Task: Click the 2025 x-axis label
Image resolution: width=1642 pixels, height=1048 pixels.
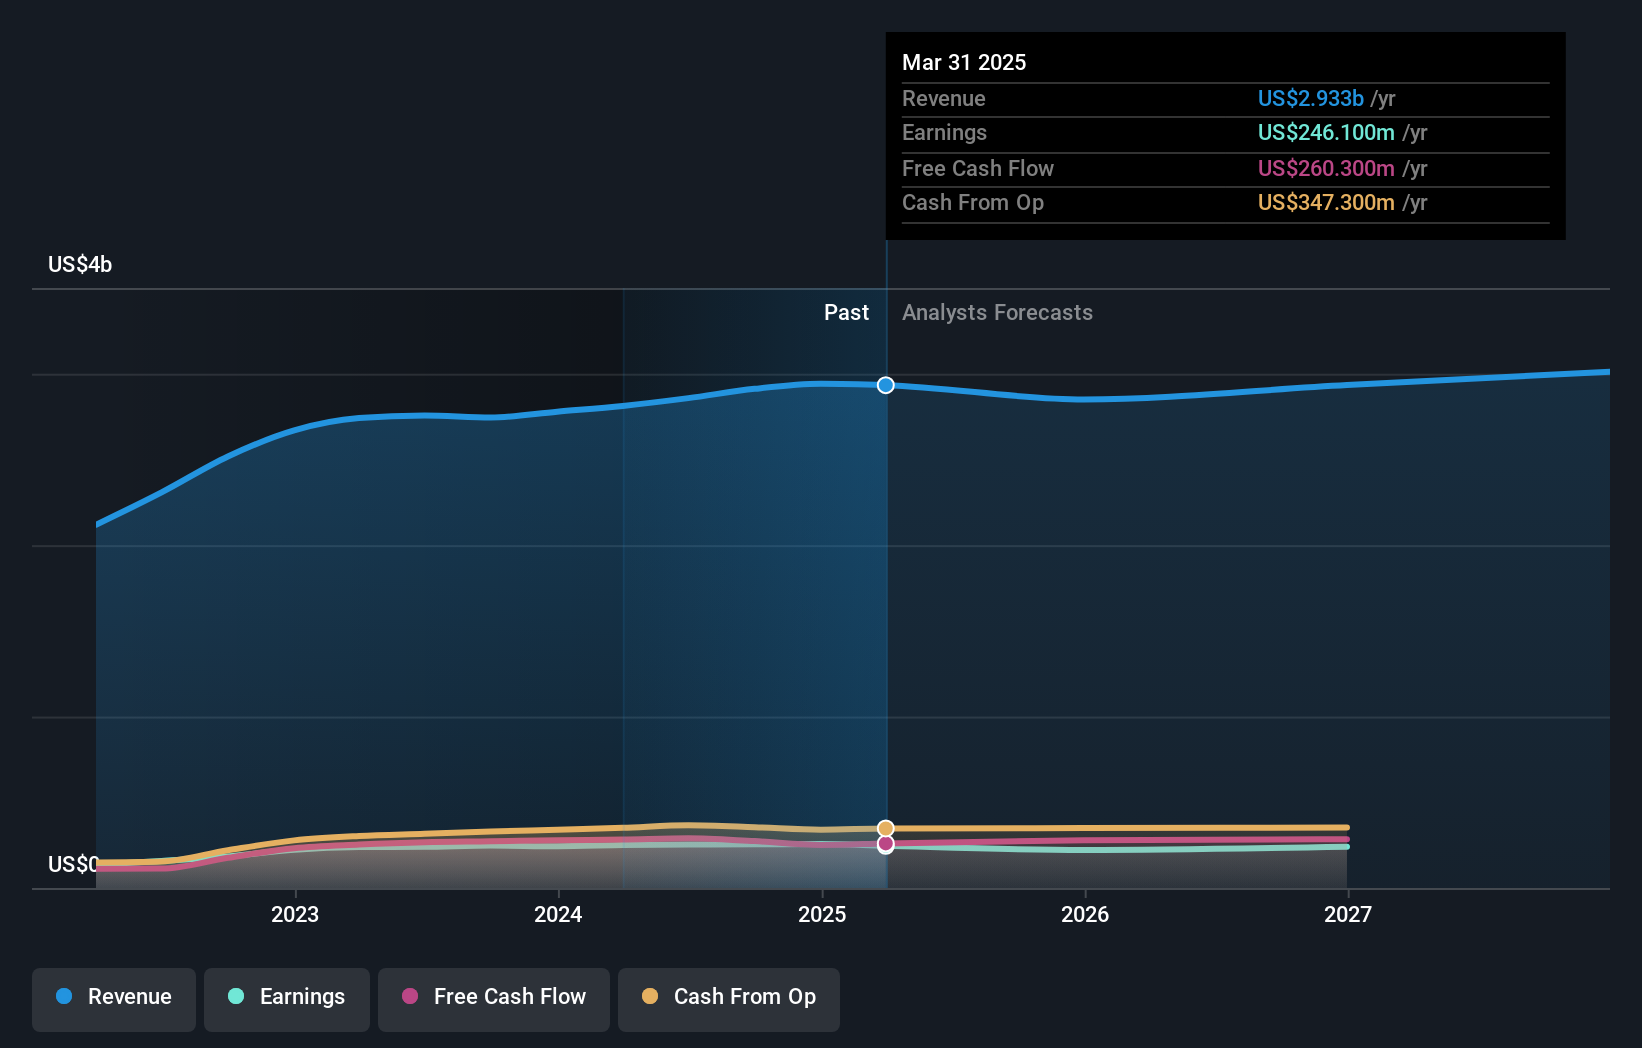Action: [822, 914]
